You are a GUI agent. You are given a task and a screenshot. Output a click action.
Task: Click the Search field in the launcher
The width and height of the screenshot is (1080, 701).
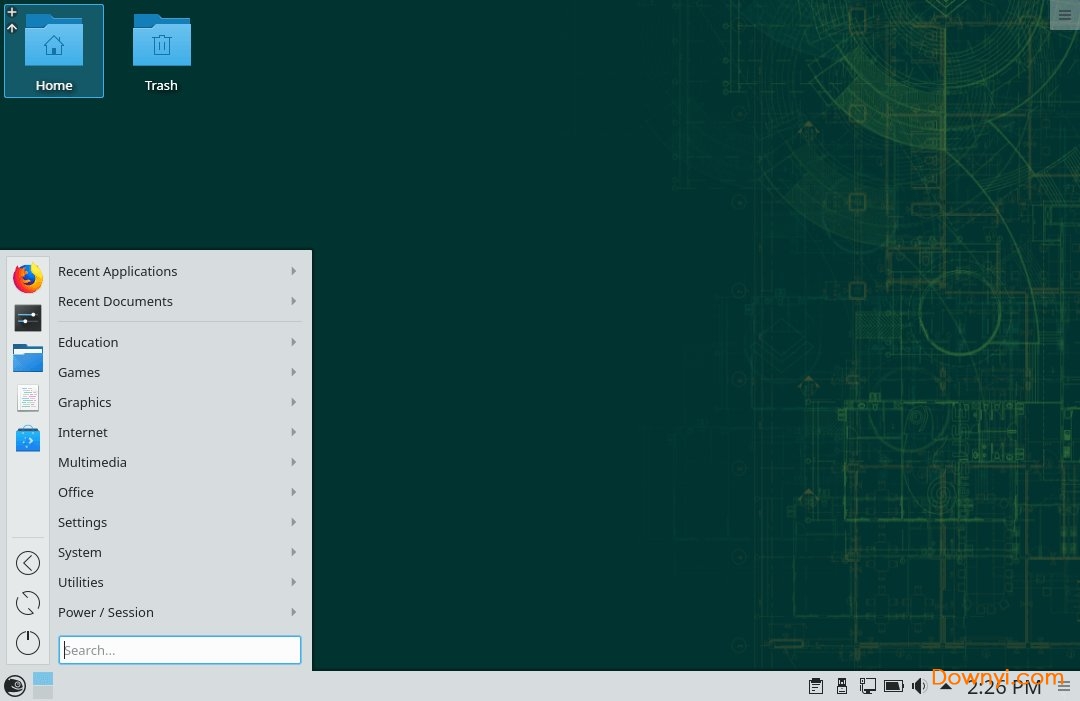(x=180, y=650)
